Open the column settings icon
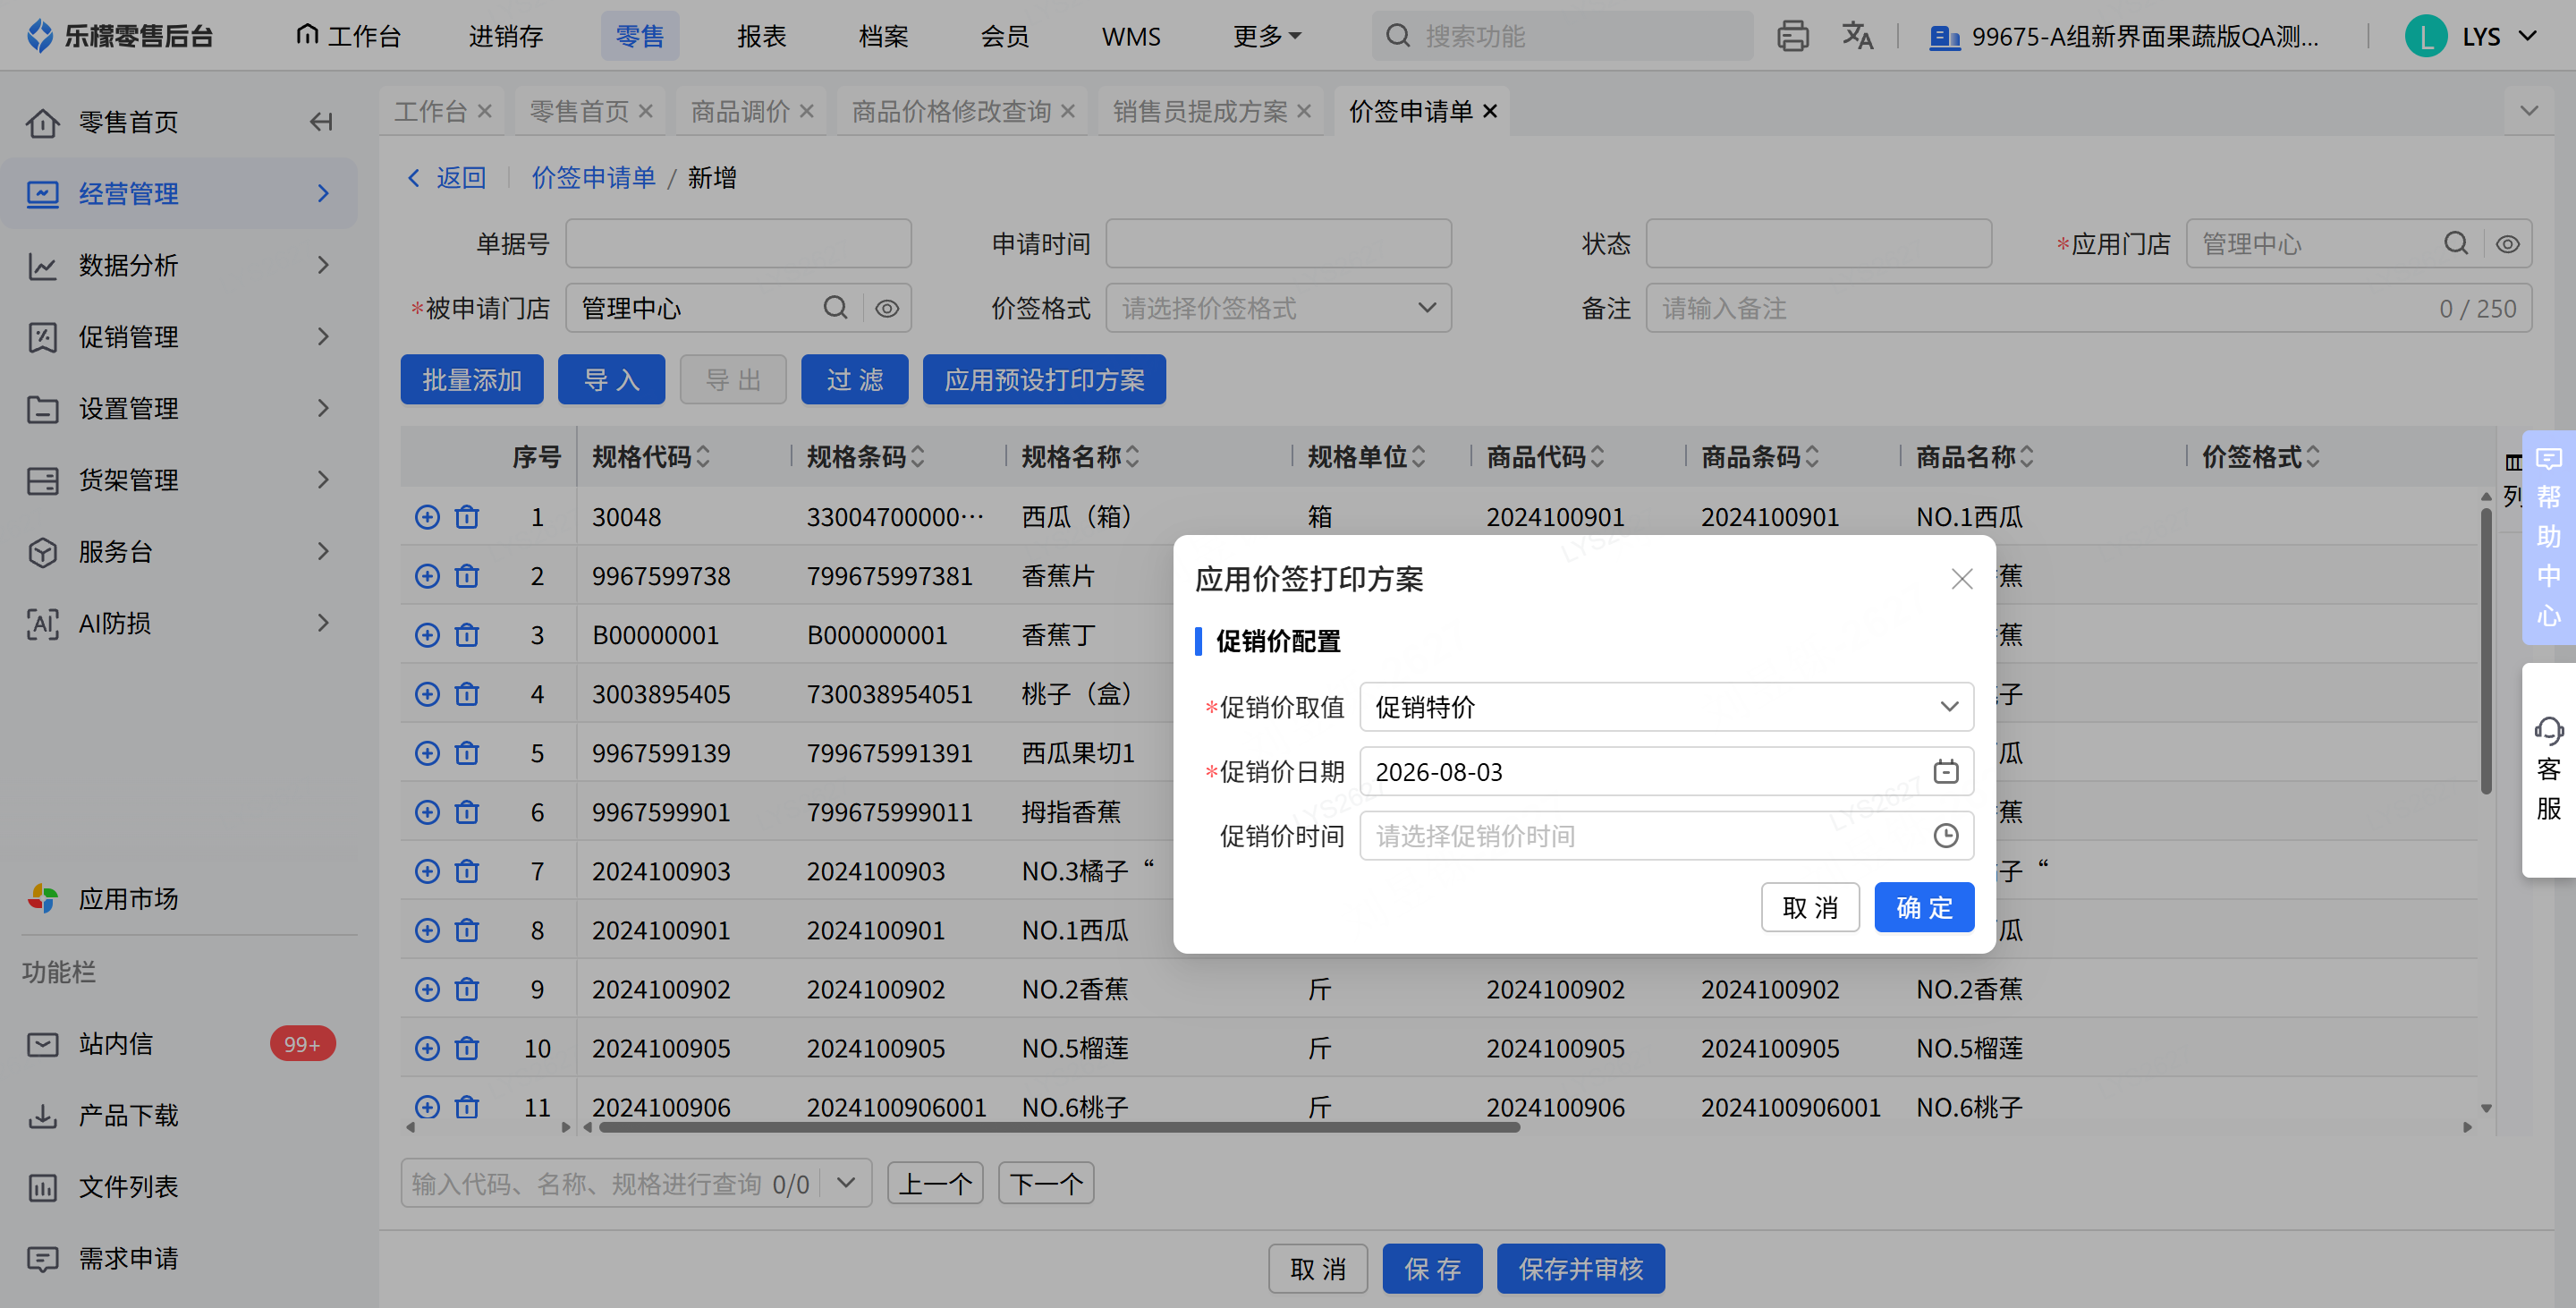The image size is (2576, 1308). 2513,462
